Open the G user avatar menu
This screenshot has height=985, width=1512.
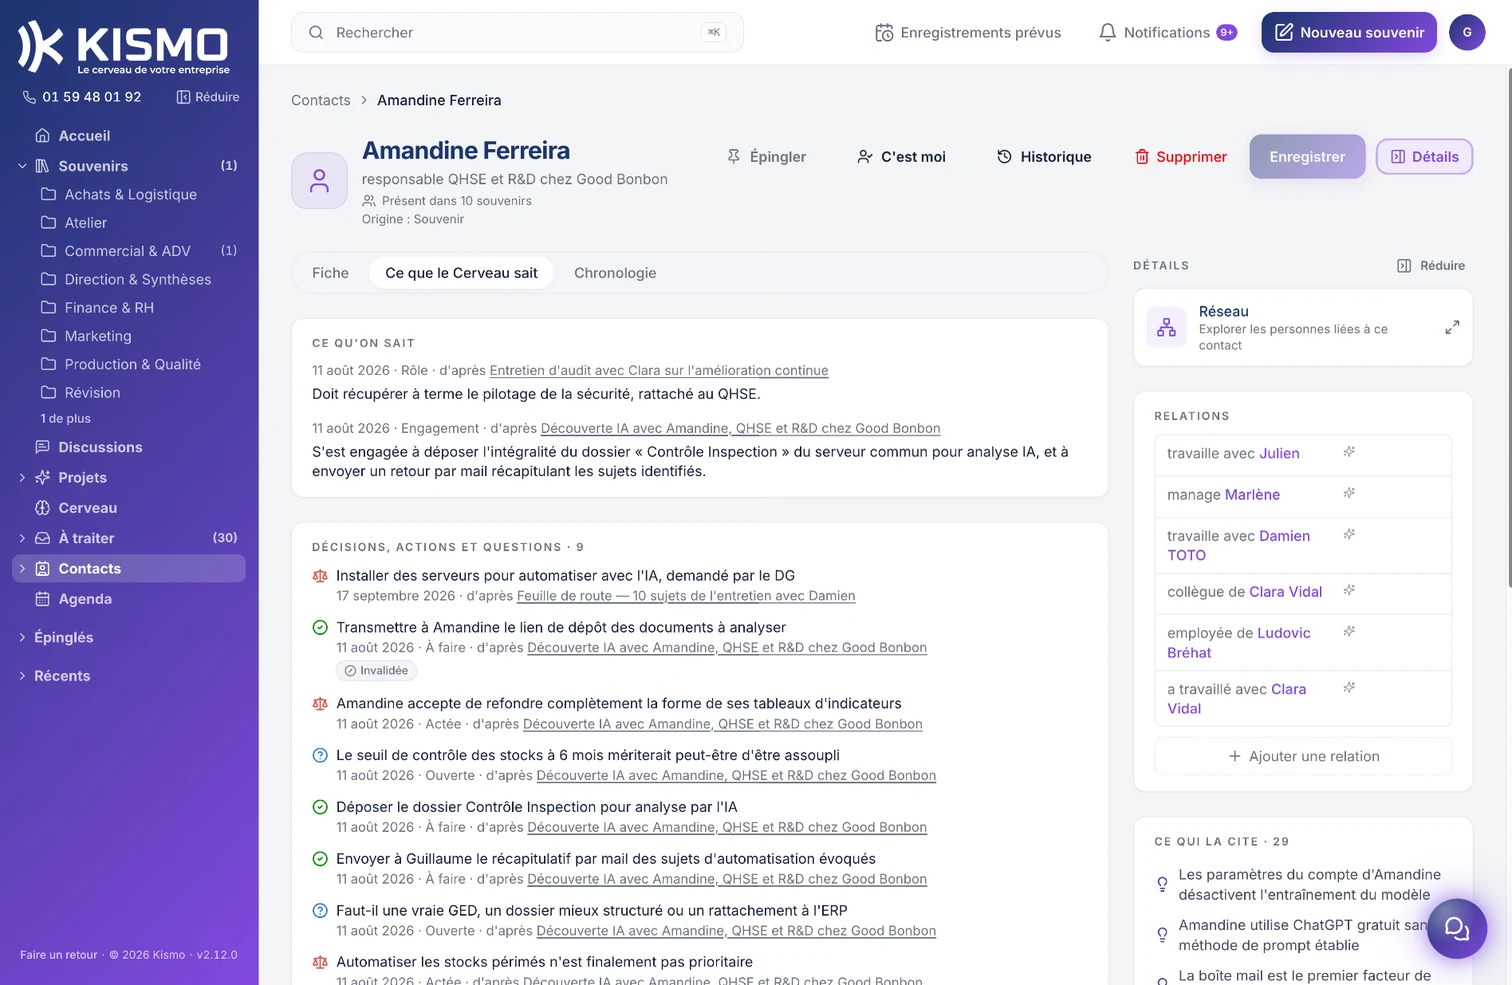pyautogui.click(x=1467, y=32)
